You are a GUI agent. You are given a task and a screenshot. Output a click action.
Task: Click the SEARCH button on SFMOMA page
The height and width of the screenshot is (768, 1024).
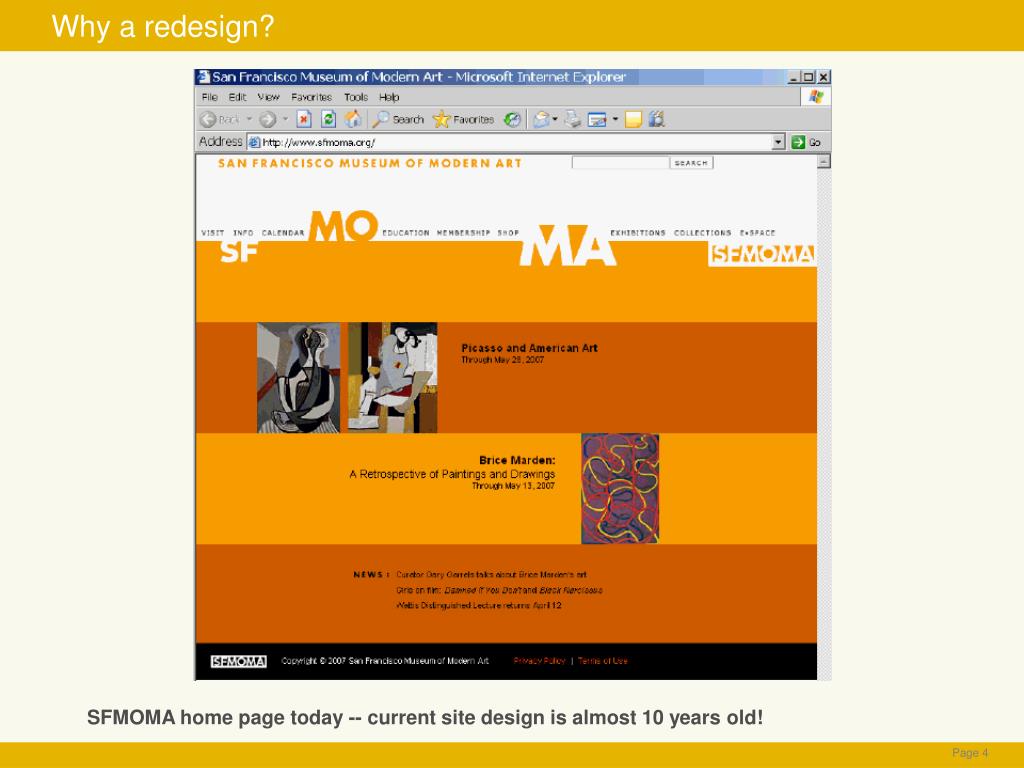coord(691,163)
